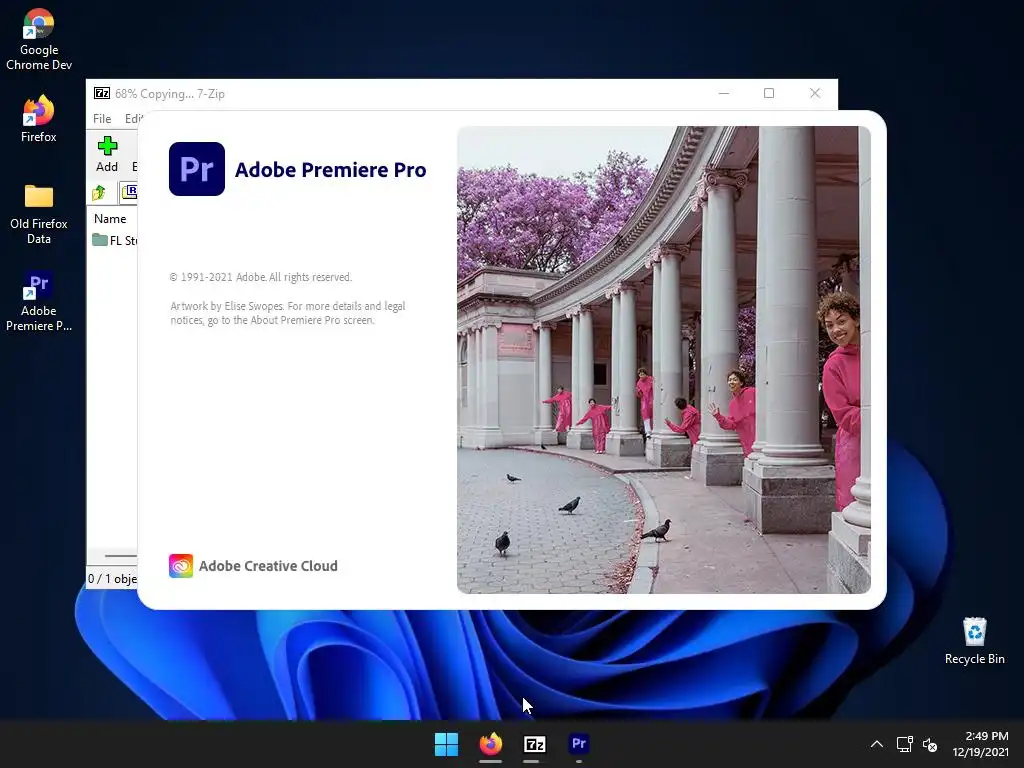Open Adobe Premiere Pro desktop shortcut
The height and width of the screenshot is (768, 1024).
click(39, 301)
